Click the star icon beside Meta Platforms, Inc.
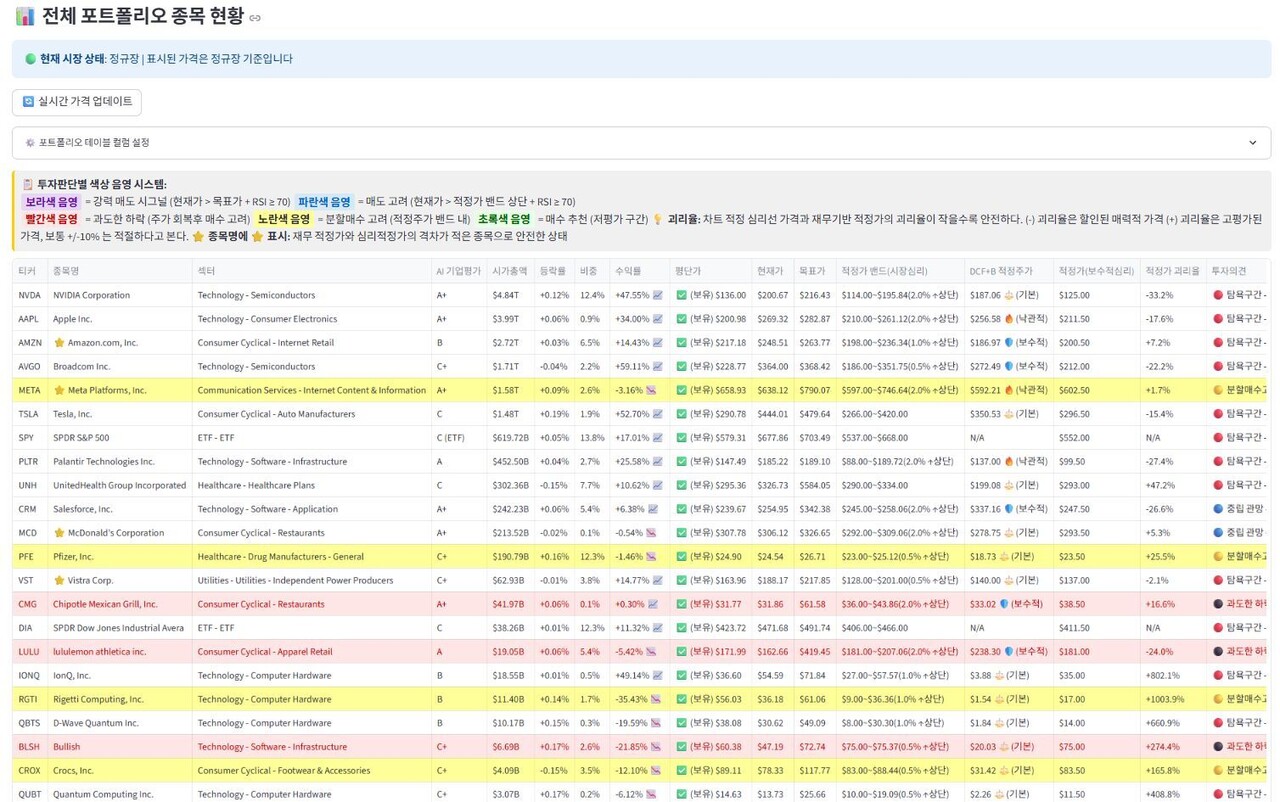Image resolution: width=1280 pixels, height=802 pixels. click(x=59, y=390)
